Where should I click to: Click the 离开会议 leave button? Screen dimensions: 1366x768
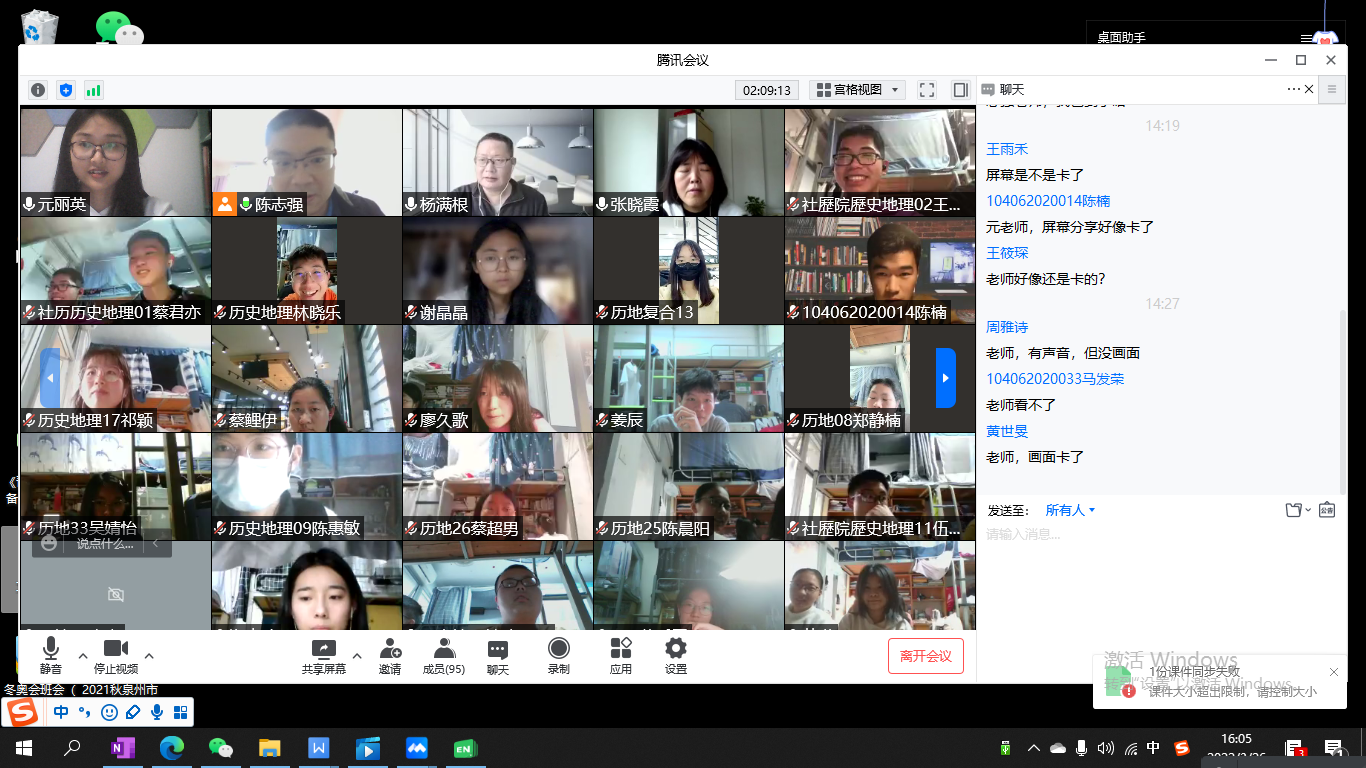point(926,656)
